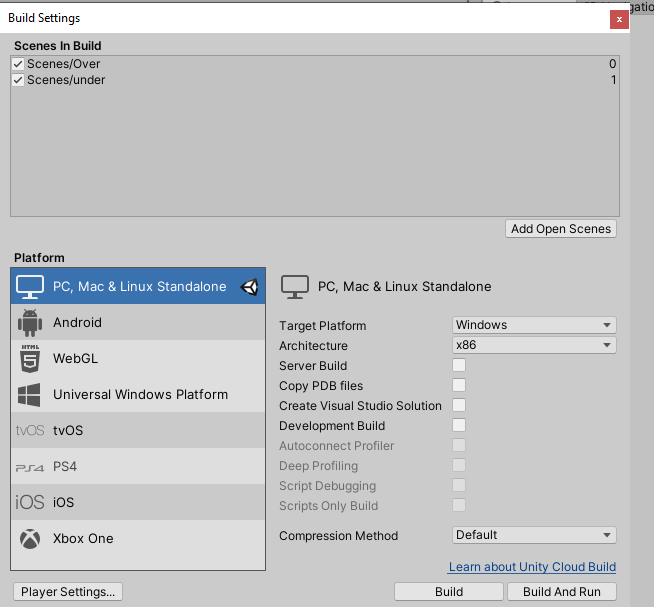The image size is (654, 607).
Task: Open Player Settings
Action: pyautogui.click(x=68, y=592)
